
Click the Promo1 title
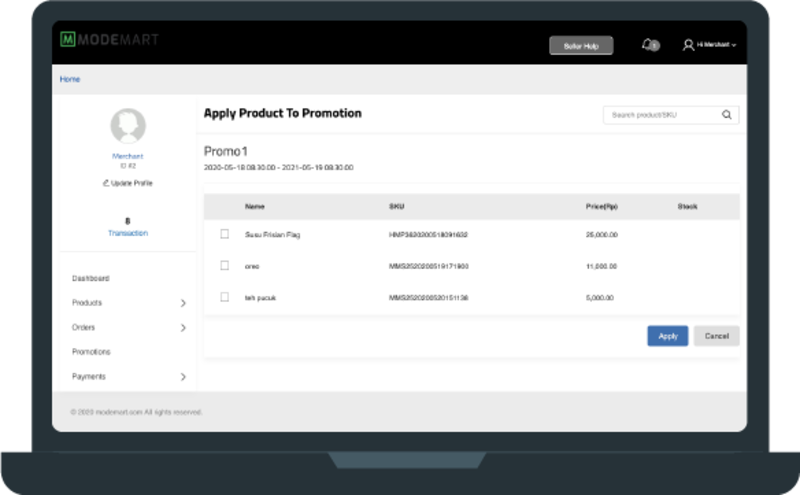coord(226,151)
